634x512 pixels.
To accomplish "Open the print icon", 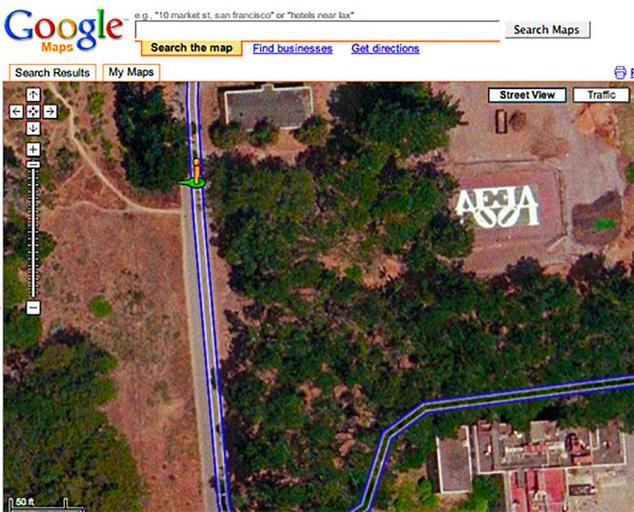I will click(x=620, y=72).
